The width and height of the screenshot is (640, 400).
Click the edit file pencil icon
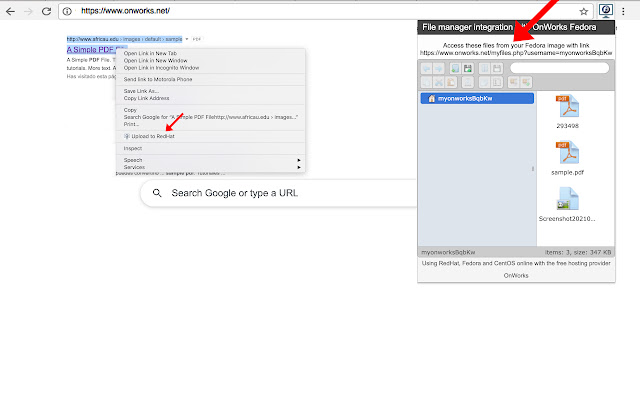(x=484, y=82)
